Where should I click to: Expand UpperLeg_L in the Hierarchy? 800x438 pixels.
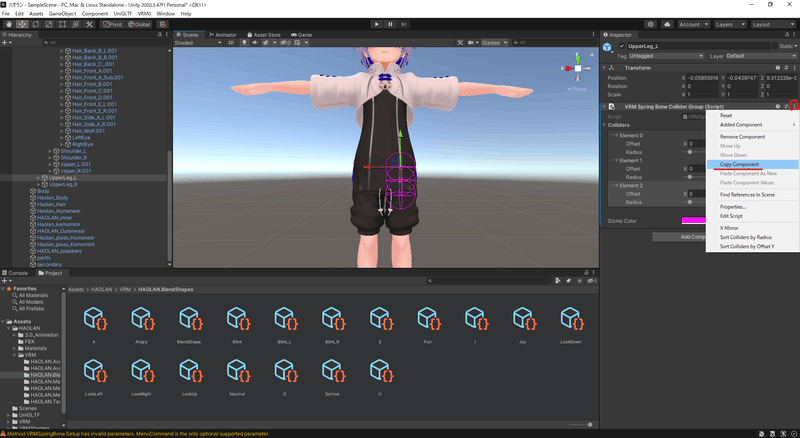[38, 178]
